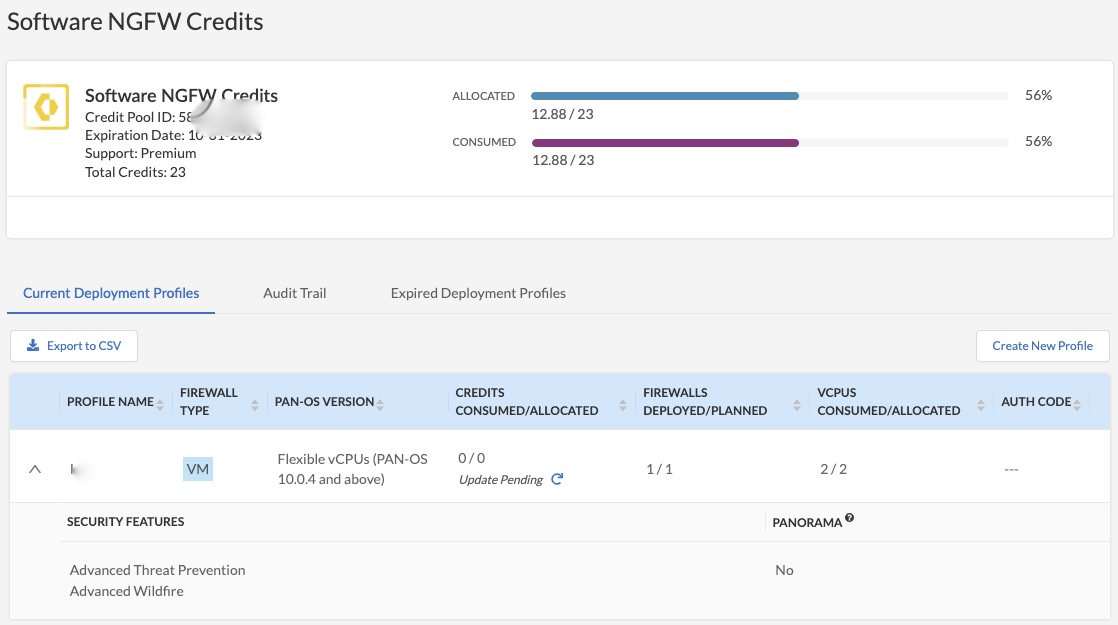Open the Expired Deployment Profiles tab

[478, 293]
